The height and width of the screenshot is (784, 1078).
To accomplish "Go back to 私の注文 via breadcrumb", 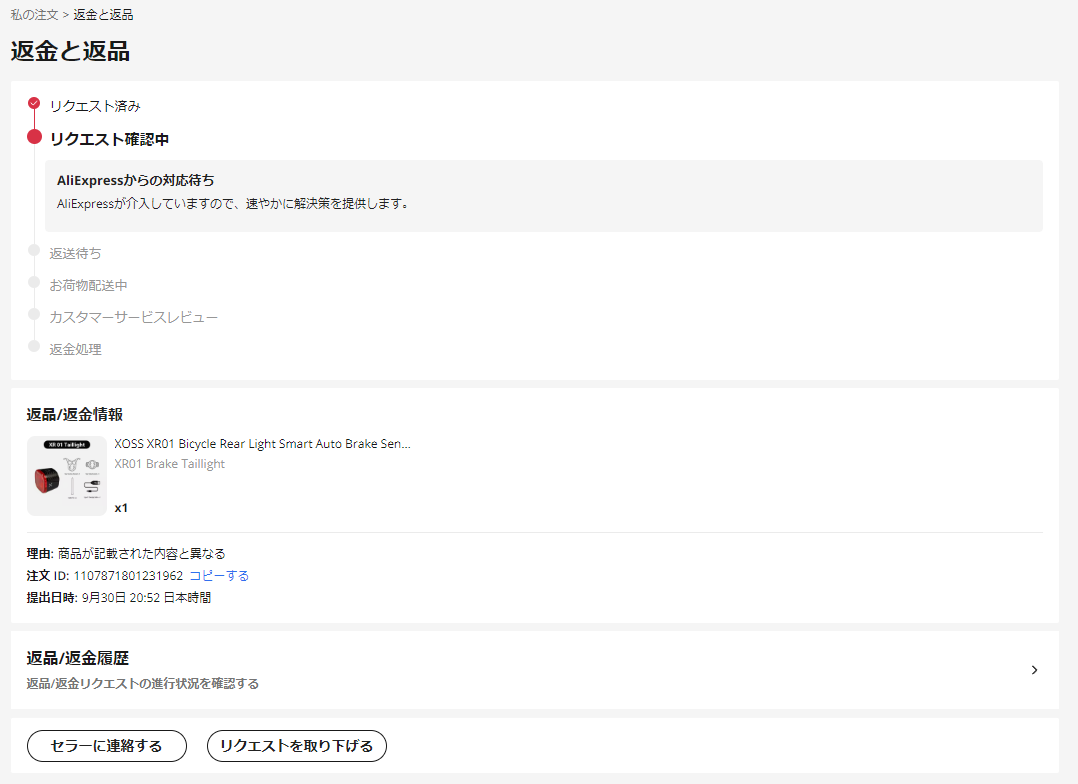I will [x=33, y=15].
